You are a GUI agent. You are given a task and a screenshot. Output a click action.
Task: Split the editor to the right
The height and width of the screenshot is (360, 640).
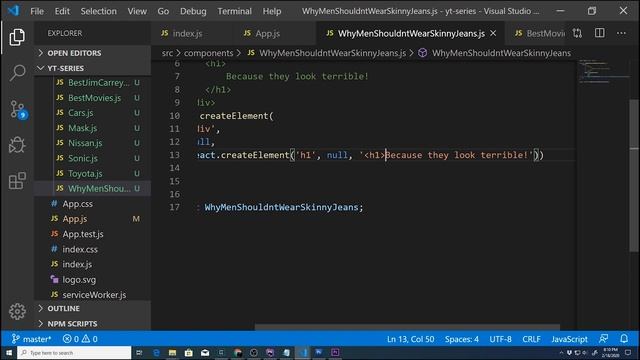(x=599, y=33)
